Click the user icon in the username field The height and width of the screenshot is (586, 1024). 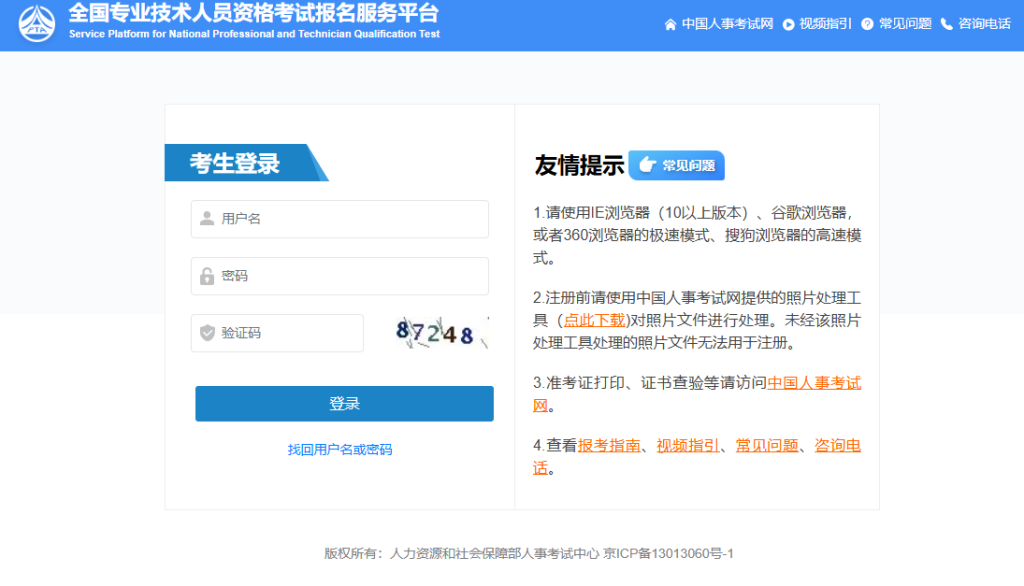tap(207, 219)
